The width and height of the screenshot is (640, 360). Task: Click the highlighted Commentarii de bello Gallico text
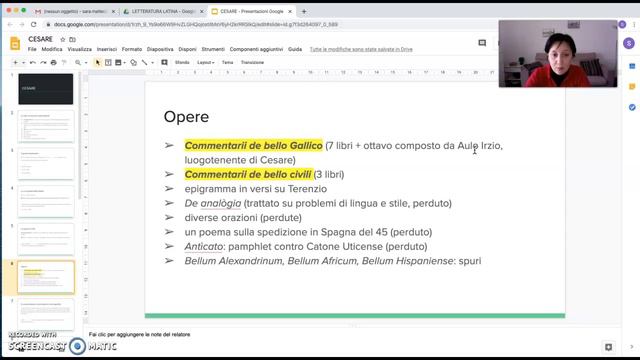253,146
